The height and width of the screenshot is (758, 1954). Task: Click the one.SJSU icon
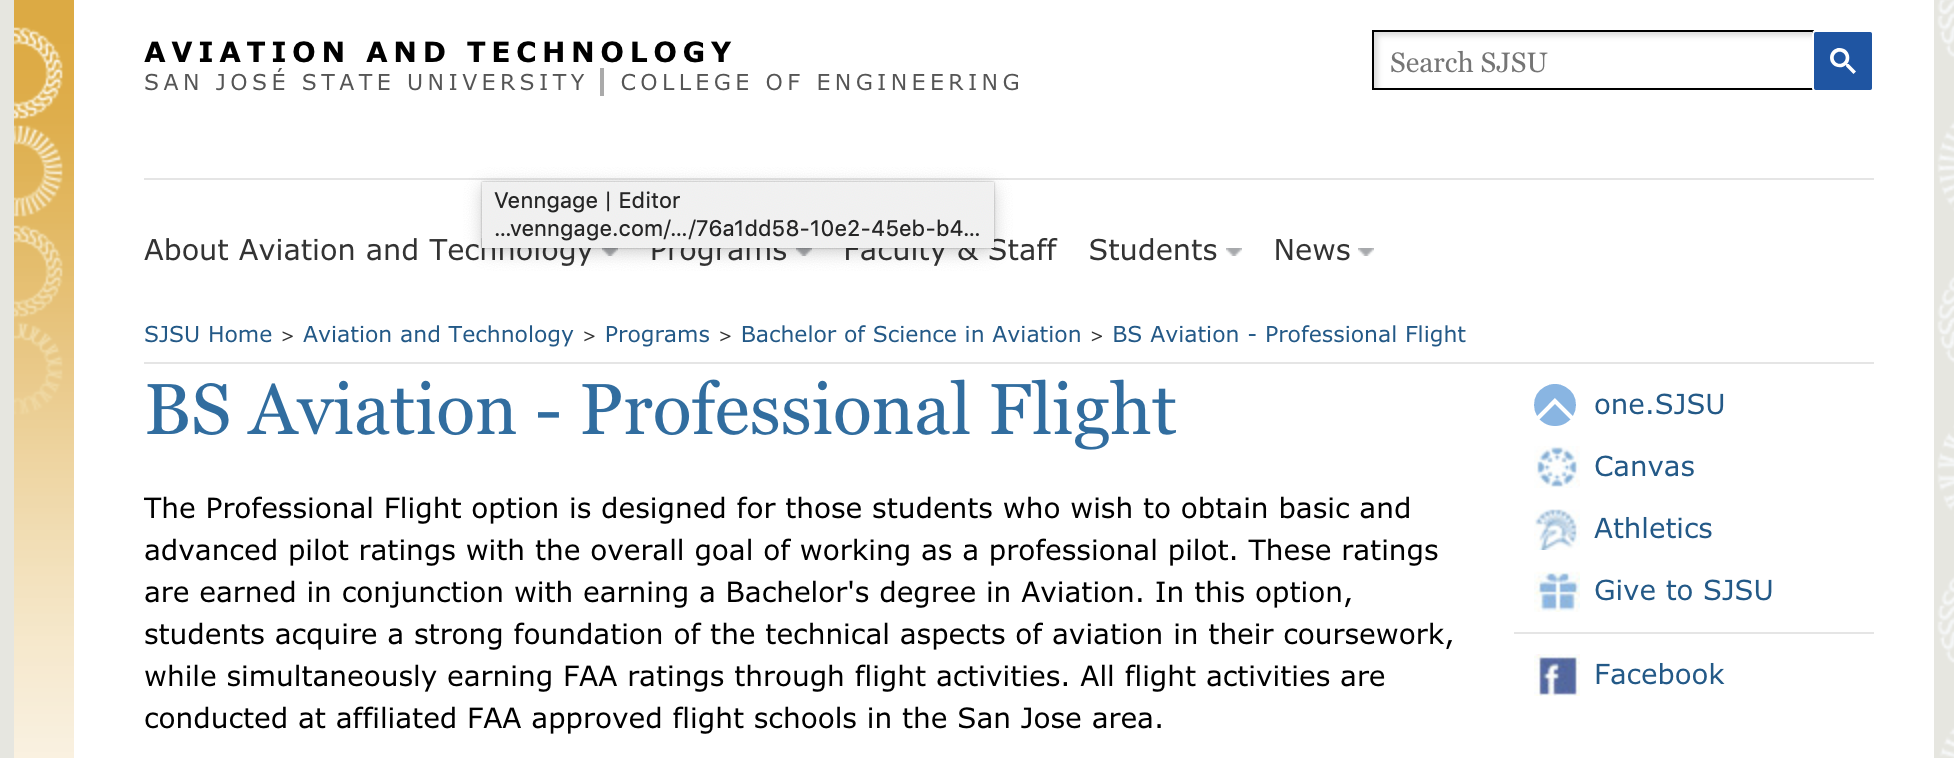tap(1555, 405)
